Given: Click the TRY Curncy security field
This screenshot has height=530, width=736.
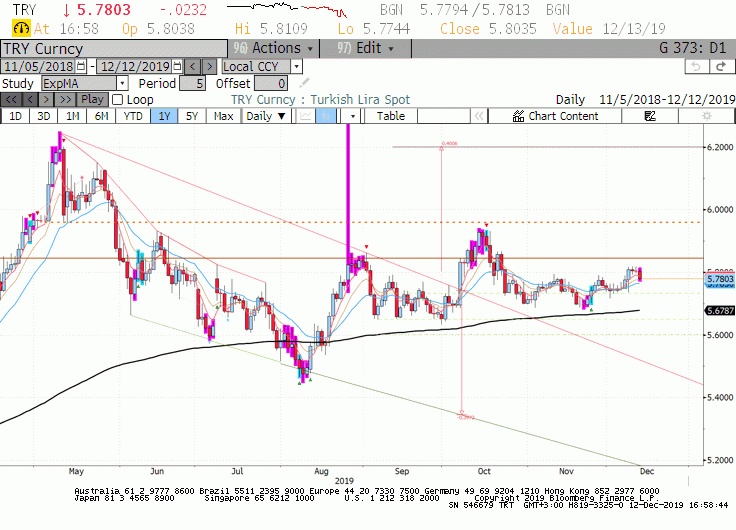Looking at the screenshot, I should (114, 49).
